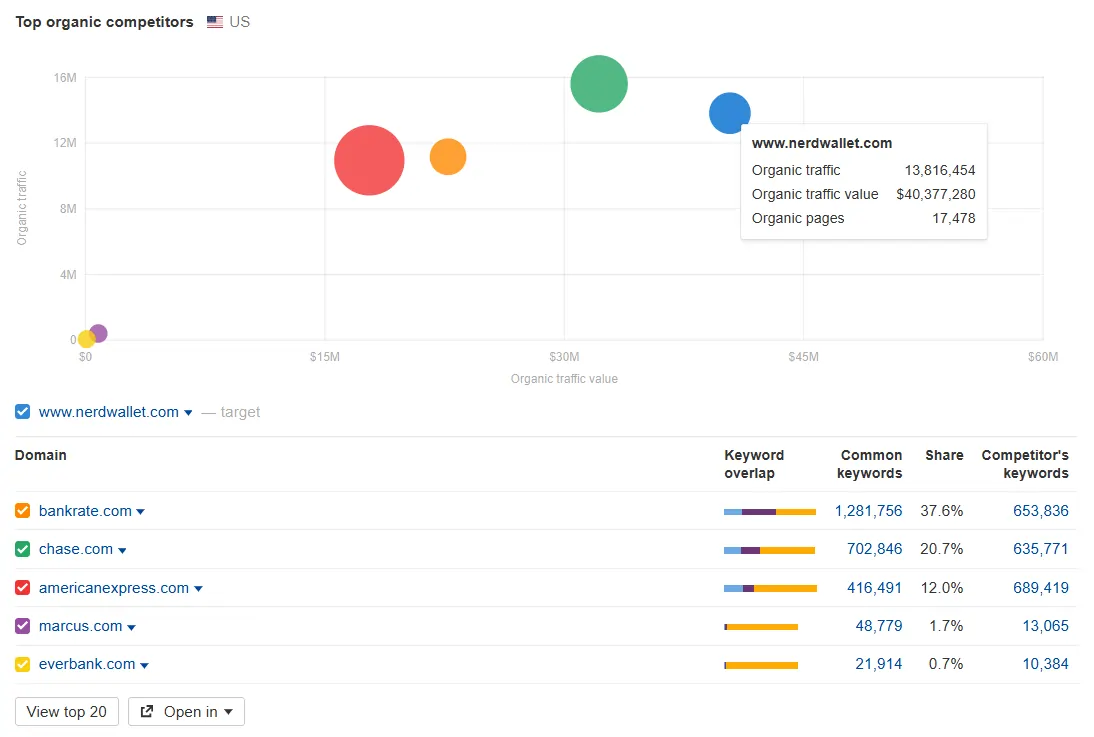Click the Share column header
Image resolution: width=1094 pixels, height=737 pixels.
point(944,455)
